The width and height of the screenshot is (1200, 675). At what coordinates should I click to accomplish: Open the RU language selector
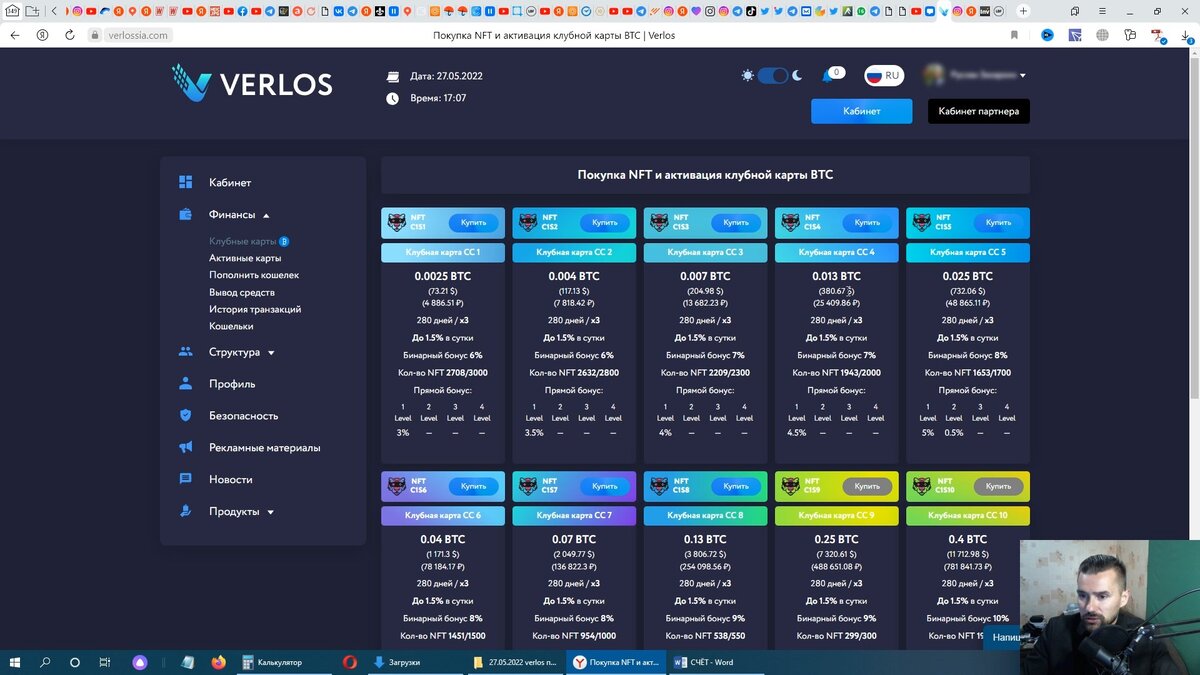883,76
